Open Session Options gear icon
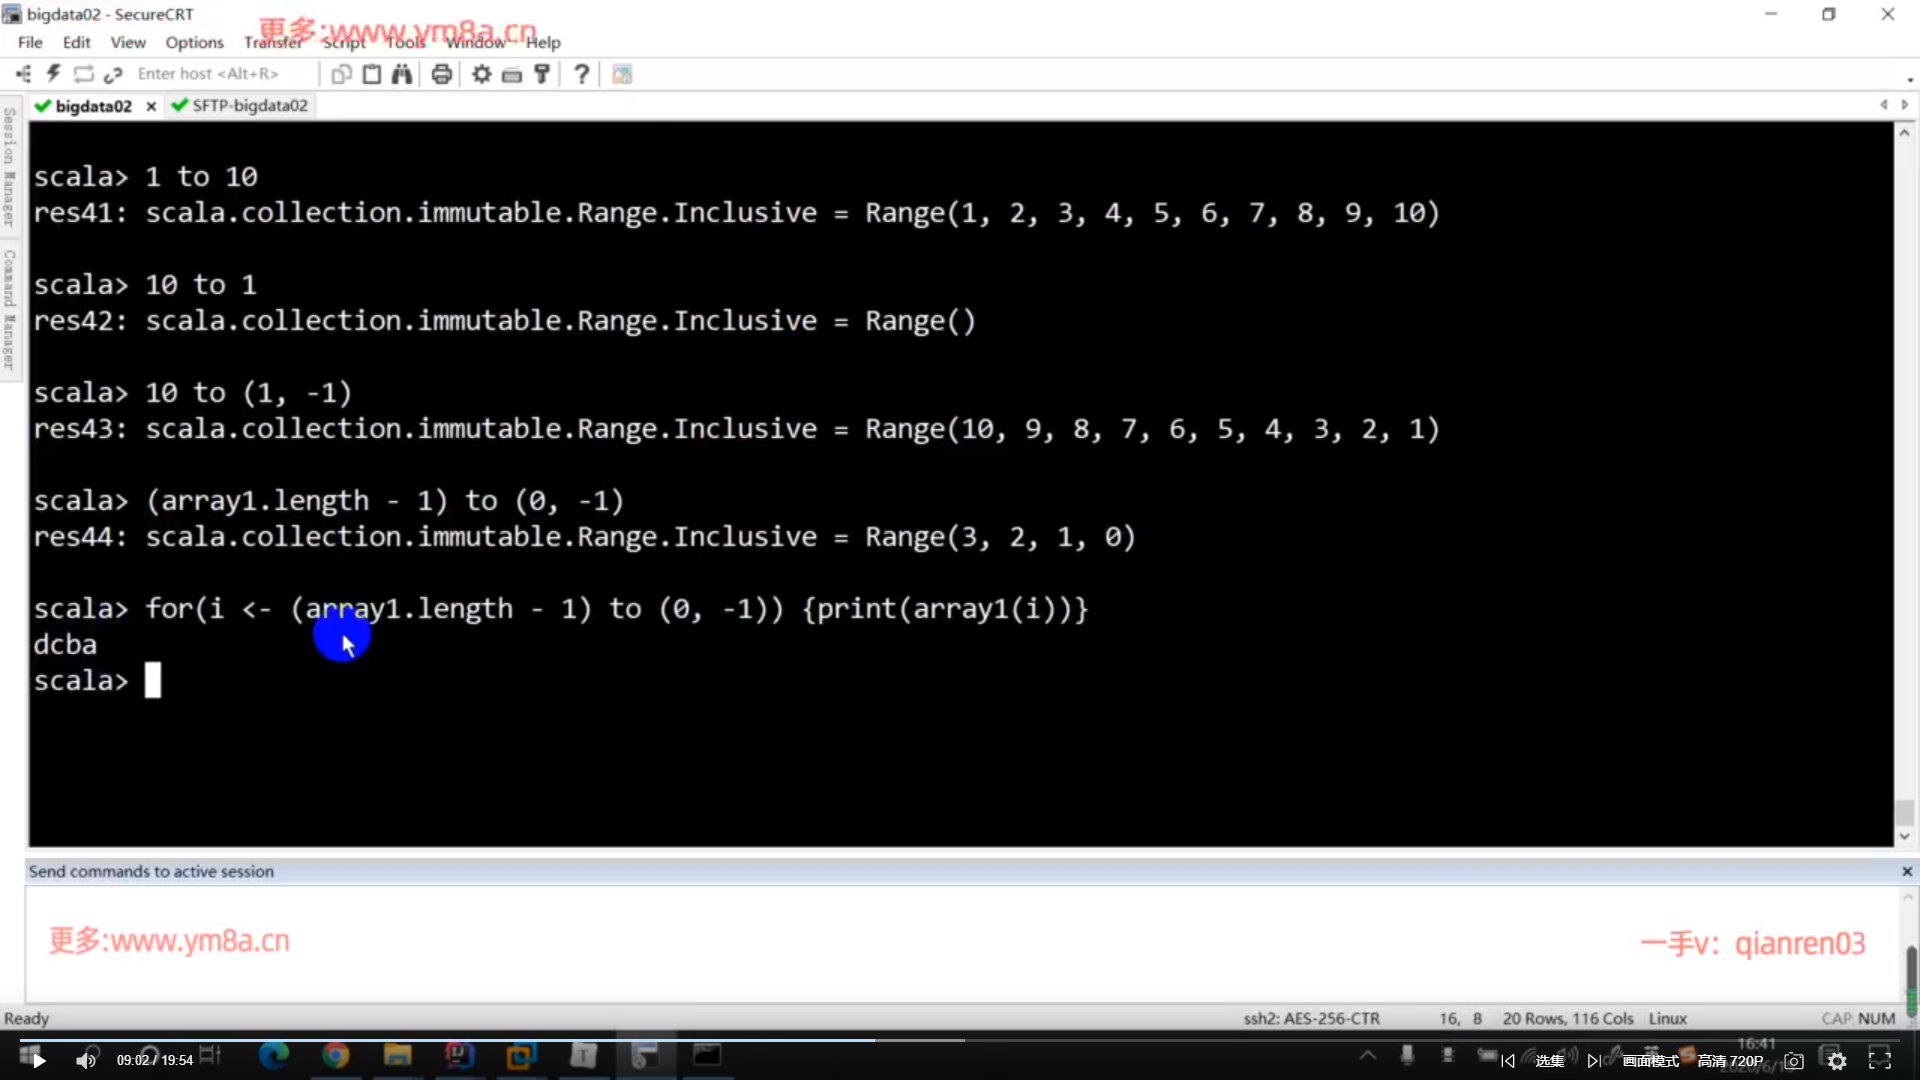Screen dimensions: 1920x1080 481,74
